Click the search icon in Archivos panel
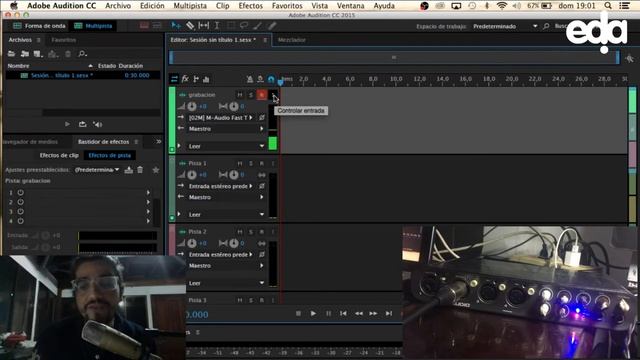Viewport: 640px width, 360px height. coord(82,54)
